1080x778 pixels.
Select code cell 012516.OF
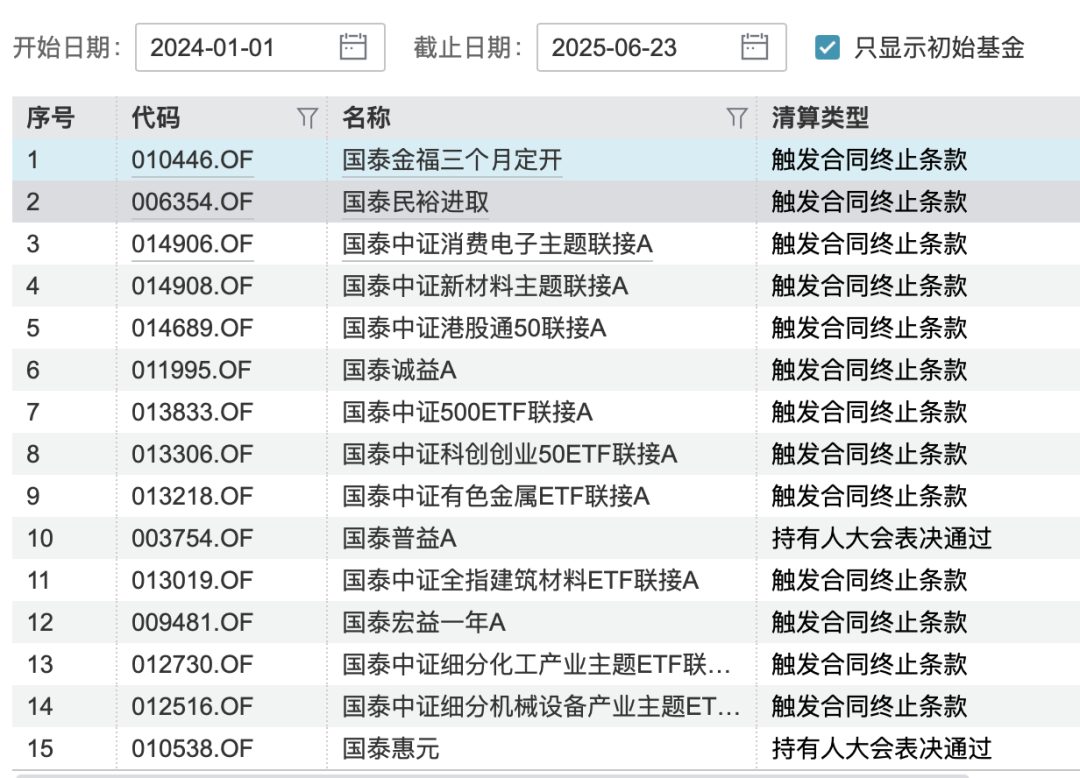point(192,706)
